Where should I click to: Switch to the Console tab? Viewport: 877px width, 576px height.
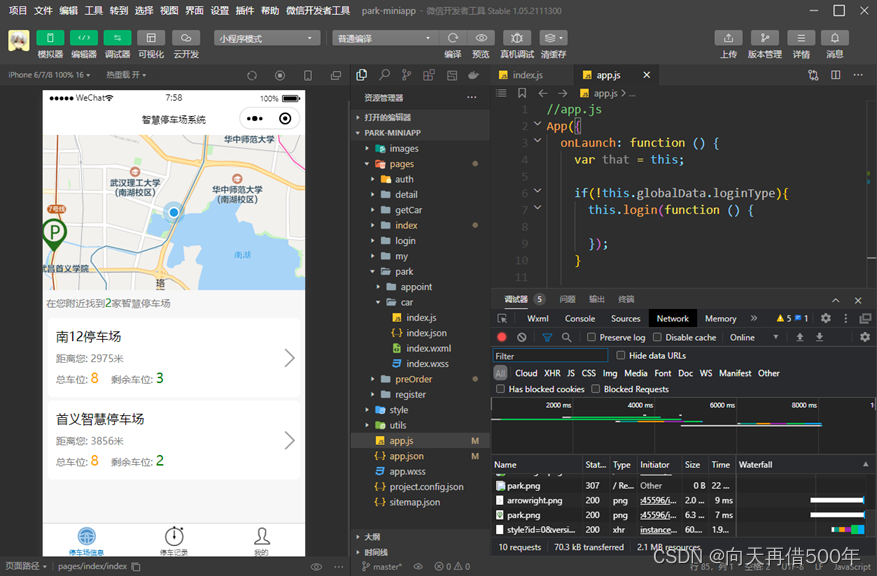pos(580,319)
